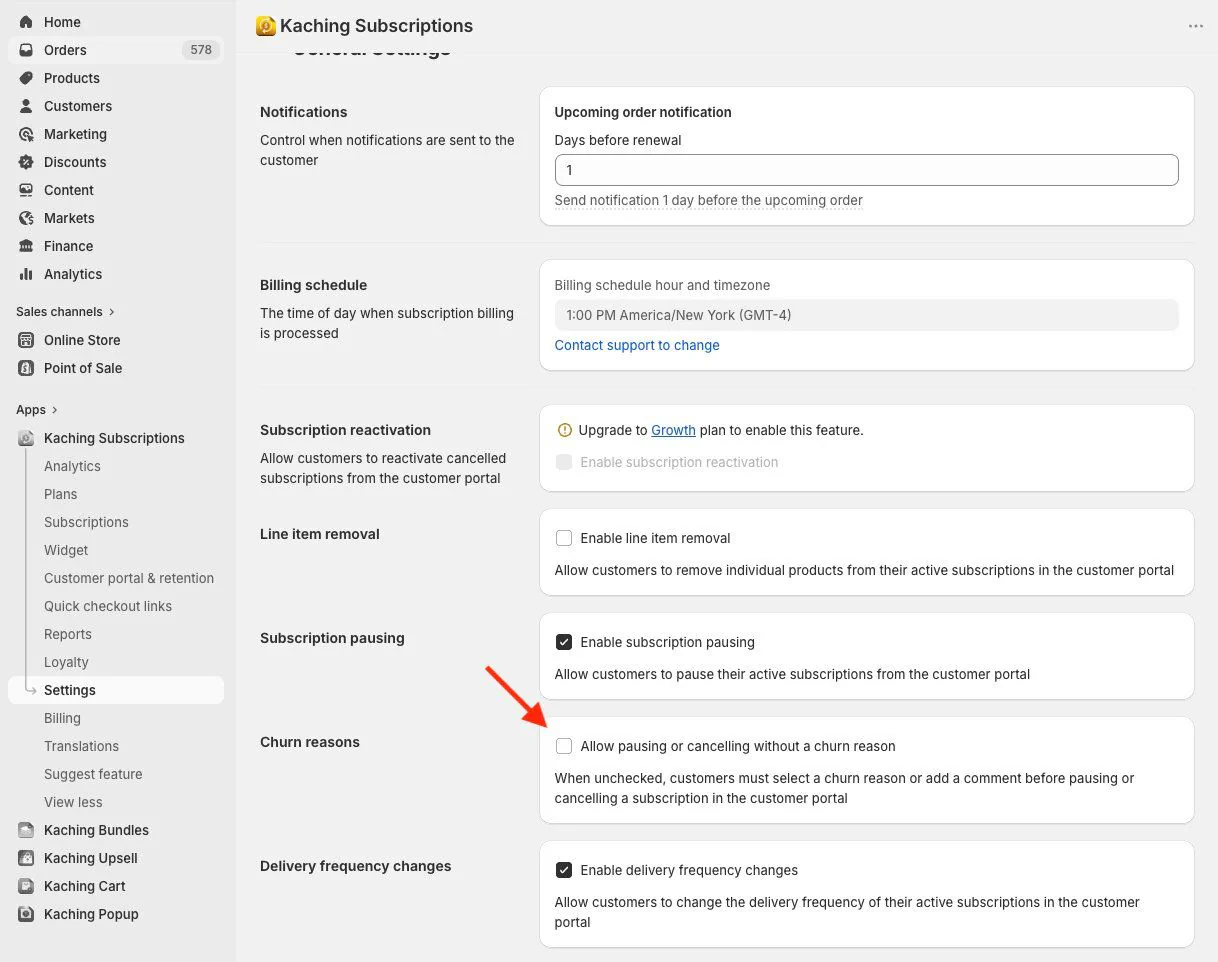Expand the Sales channels section chevron
The height and width of the screenshot is (962, 1218).
[x=112, y=312]
